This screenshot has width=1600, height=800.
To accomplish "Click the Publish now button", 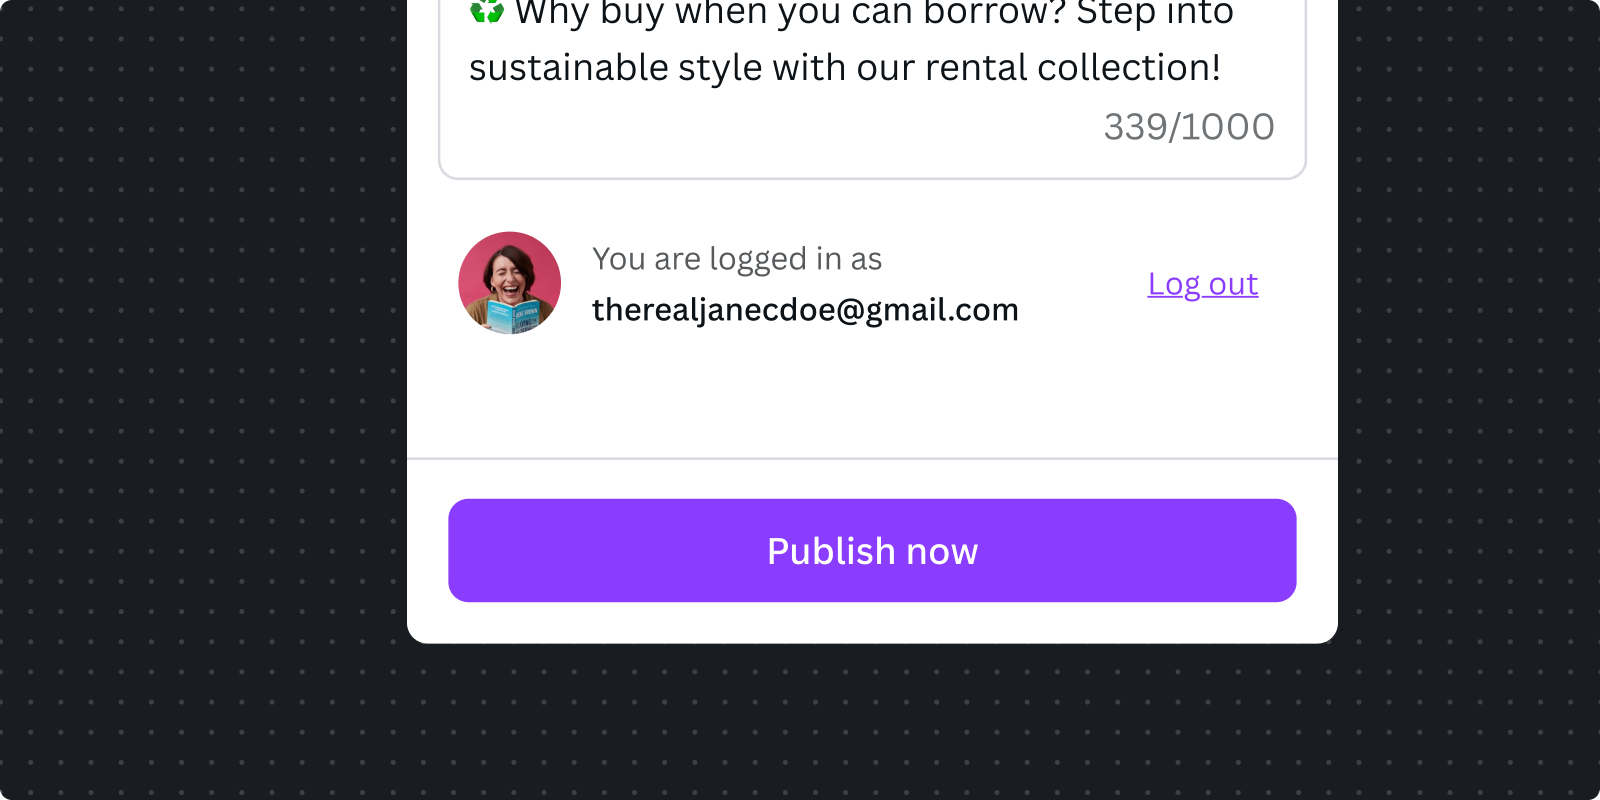I will (x=872, y=550).
